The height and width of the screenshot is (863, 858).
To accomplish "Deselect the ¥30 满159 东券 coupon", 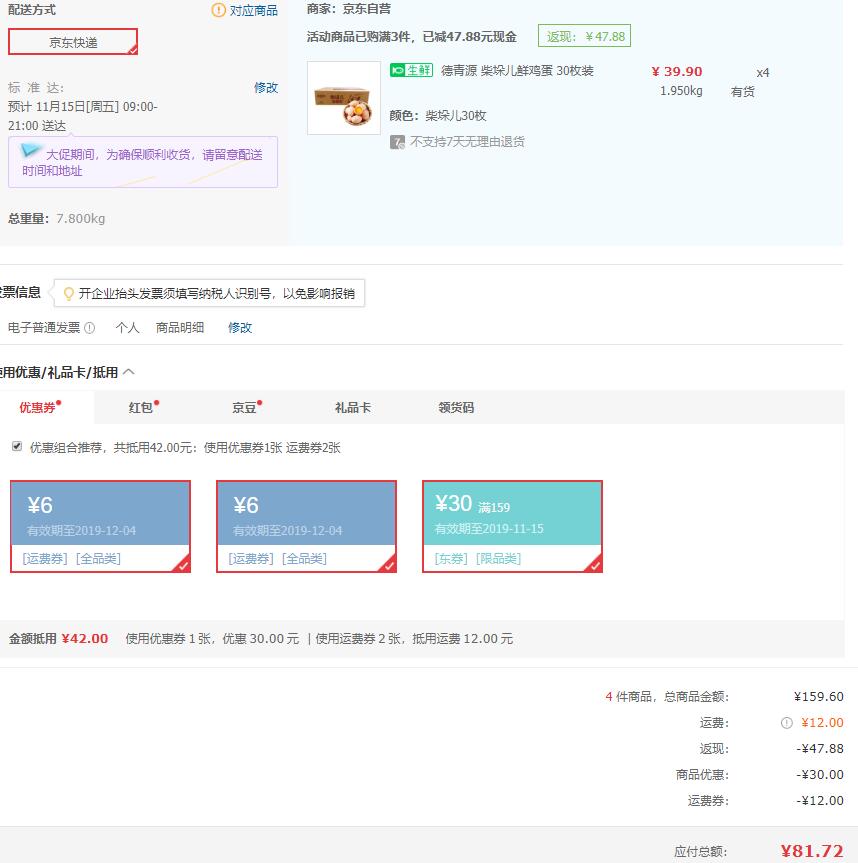I will point(512,526).
